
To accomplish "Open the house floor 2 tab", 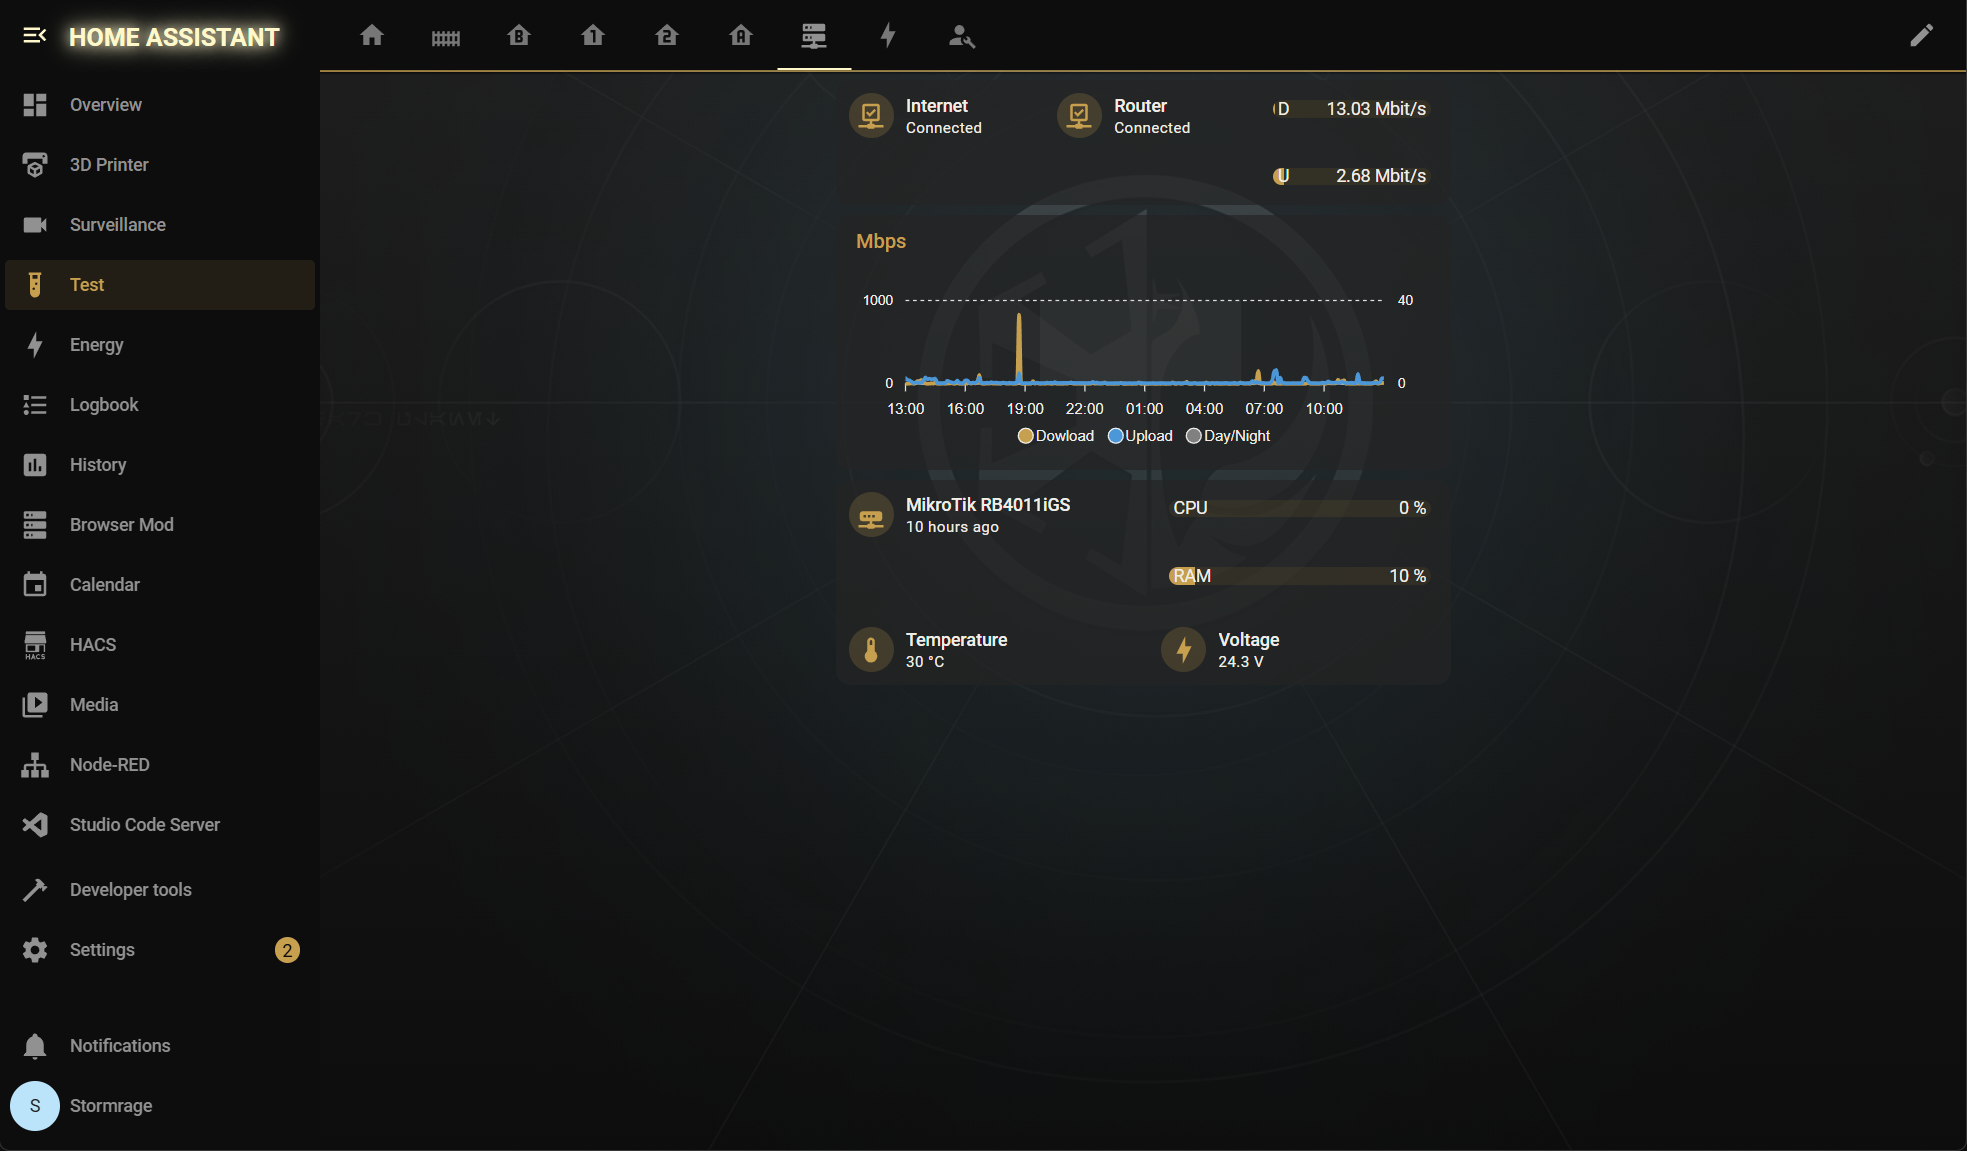I will click(x=667, y=36).
